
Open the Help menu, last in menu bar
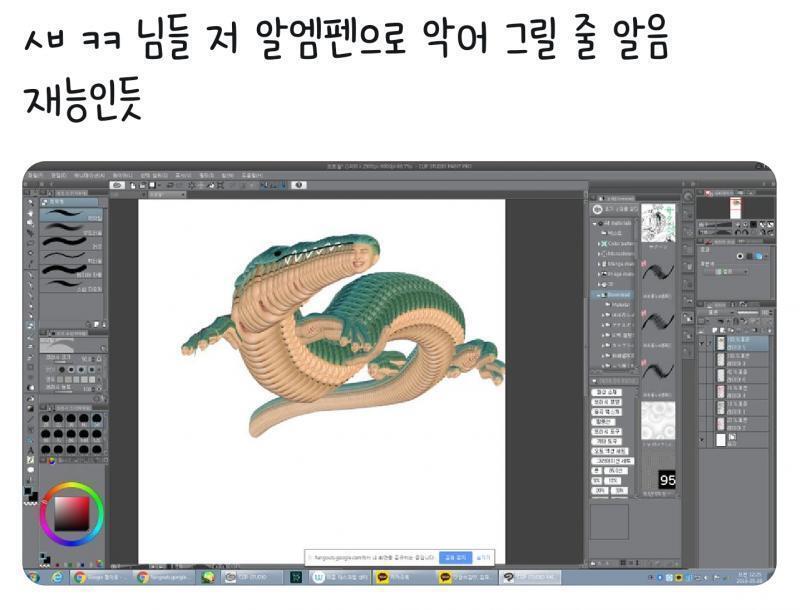[x=252, y=175]
